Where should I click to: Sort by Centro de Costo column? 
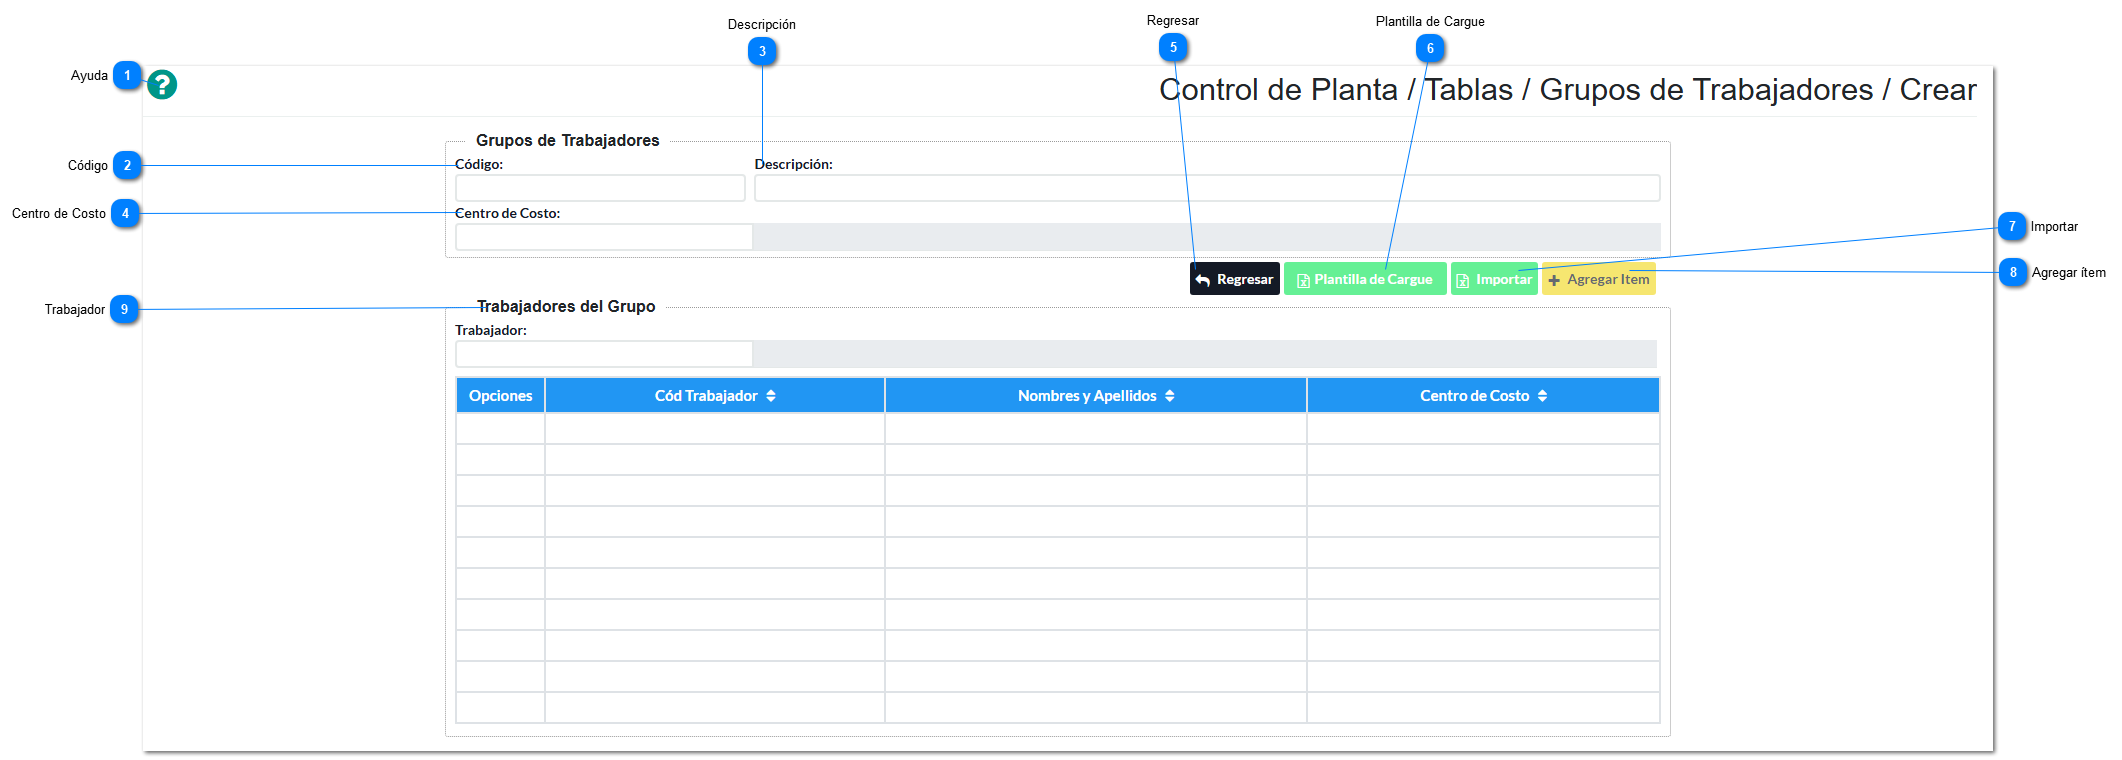[x=1483, y=396]
